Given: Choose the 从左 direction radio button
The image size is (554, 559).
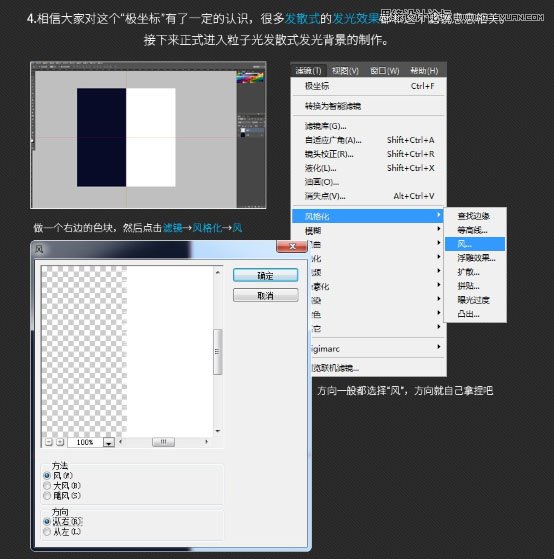Looking at the screenshot, I should pyautogui.click(x=47, y=532).
